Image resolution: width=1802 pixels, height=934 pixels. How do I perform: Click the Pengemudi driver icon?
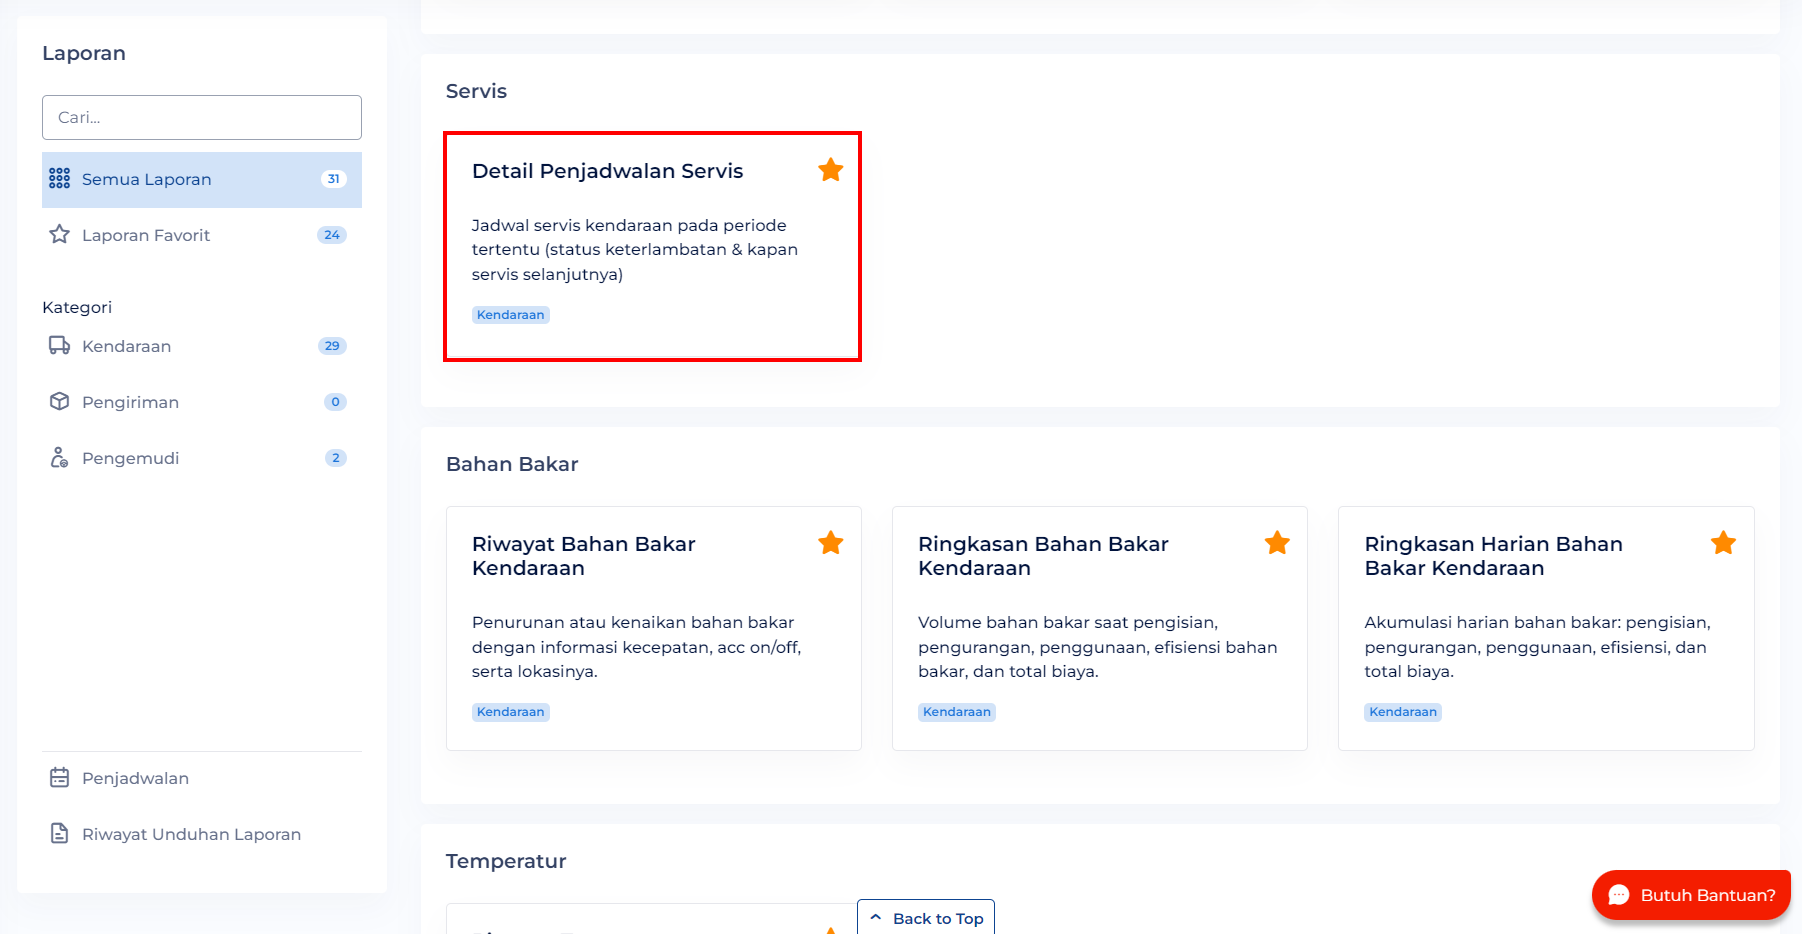click(60, 458)
